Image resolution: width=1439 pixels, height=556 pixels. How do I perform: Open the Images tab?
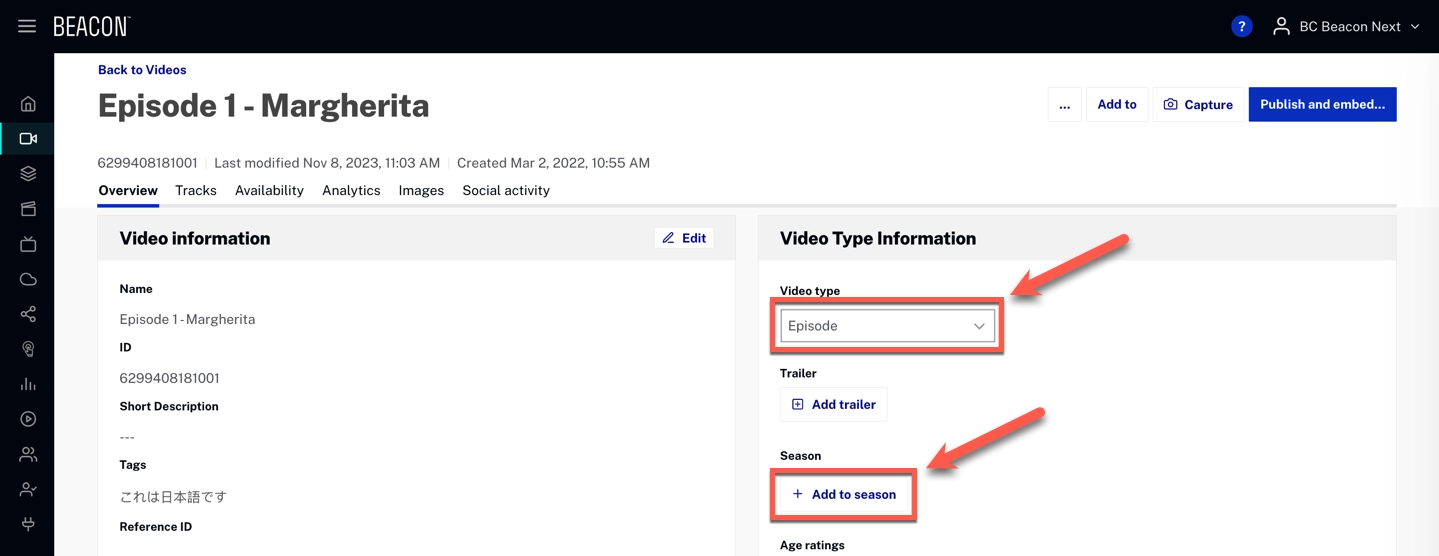tap(421, 190)
